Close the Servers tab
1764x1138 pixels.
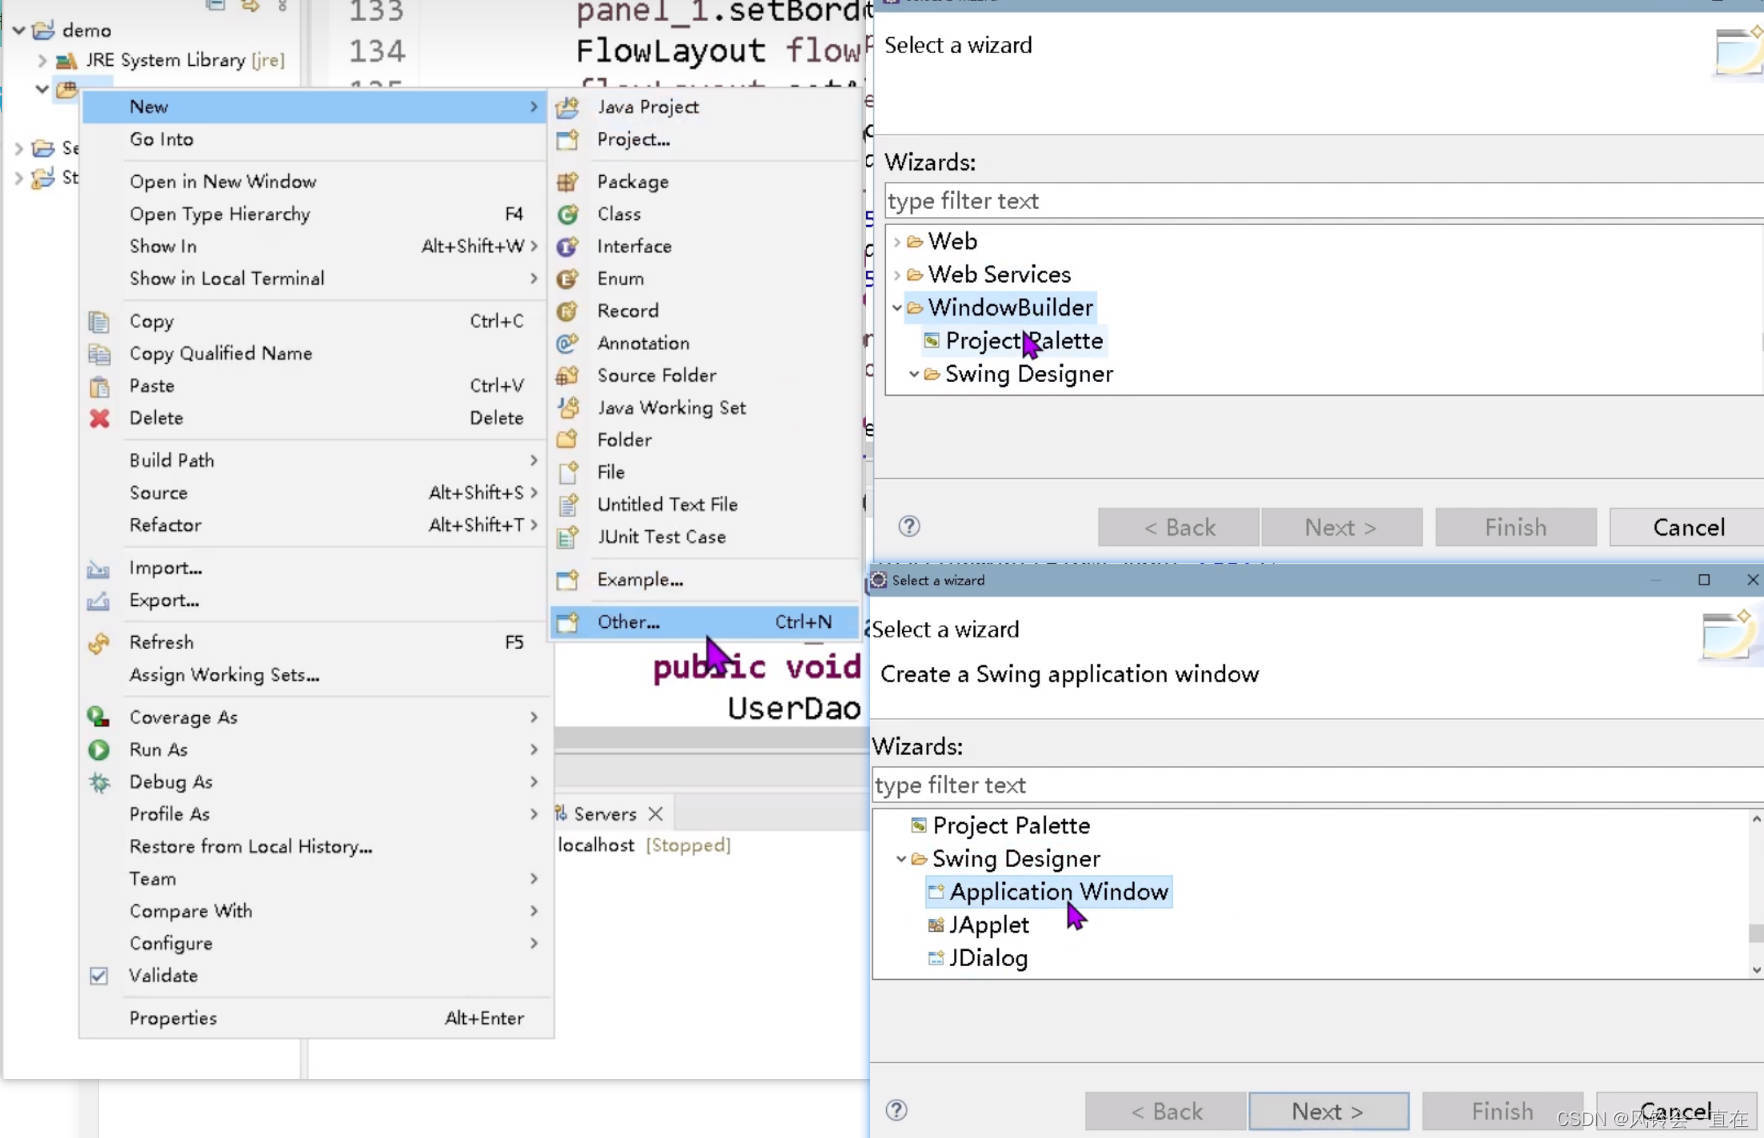tap(656, 814)
